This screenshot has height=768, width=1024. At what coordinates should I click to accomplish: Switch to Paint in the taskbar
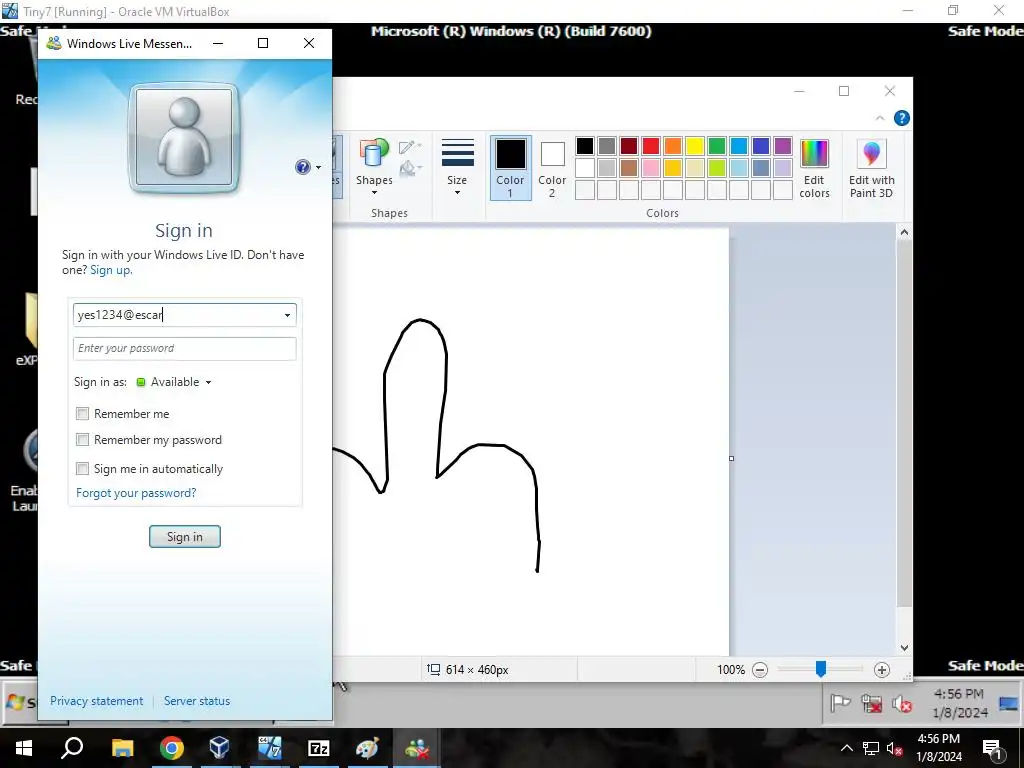[367, 748]
